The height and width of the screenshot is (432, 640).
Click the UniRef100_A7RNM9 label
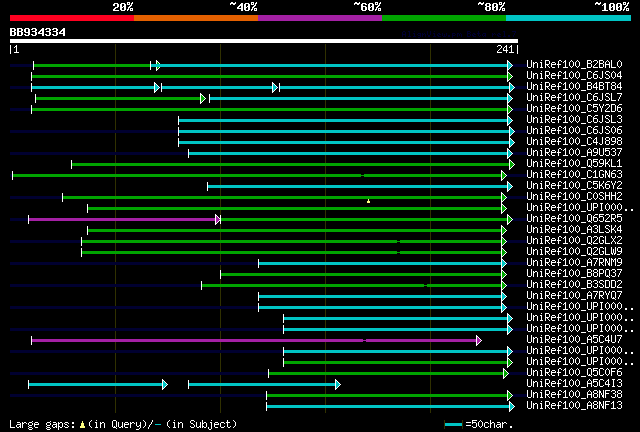pos(574,263)
